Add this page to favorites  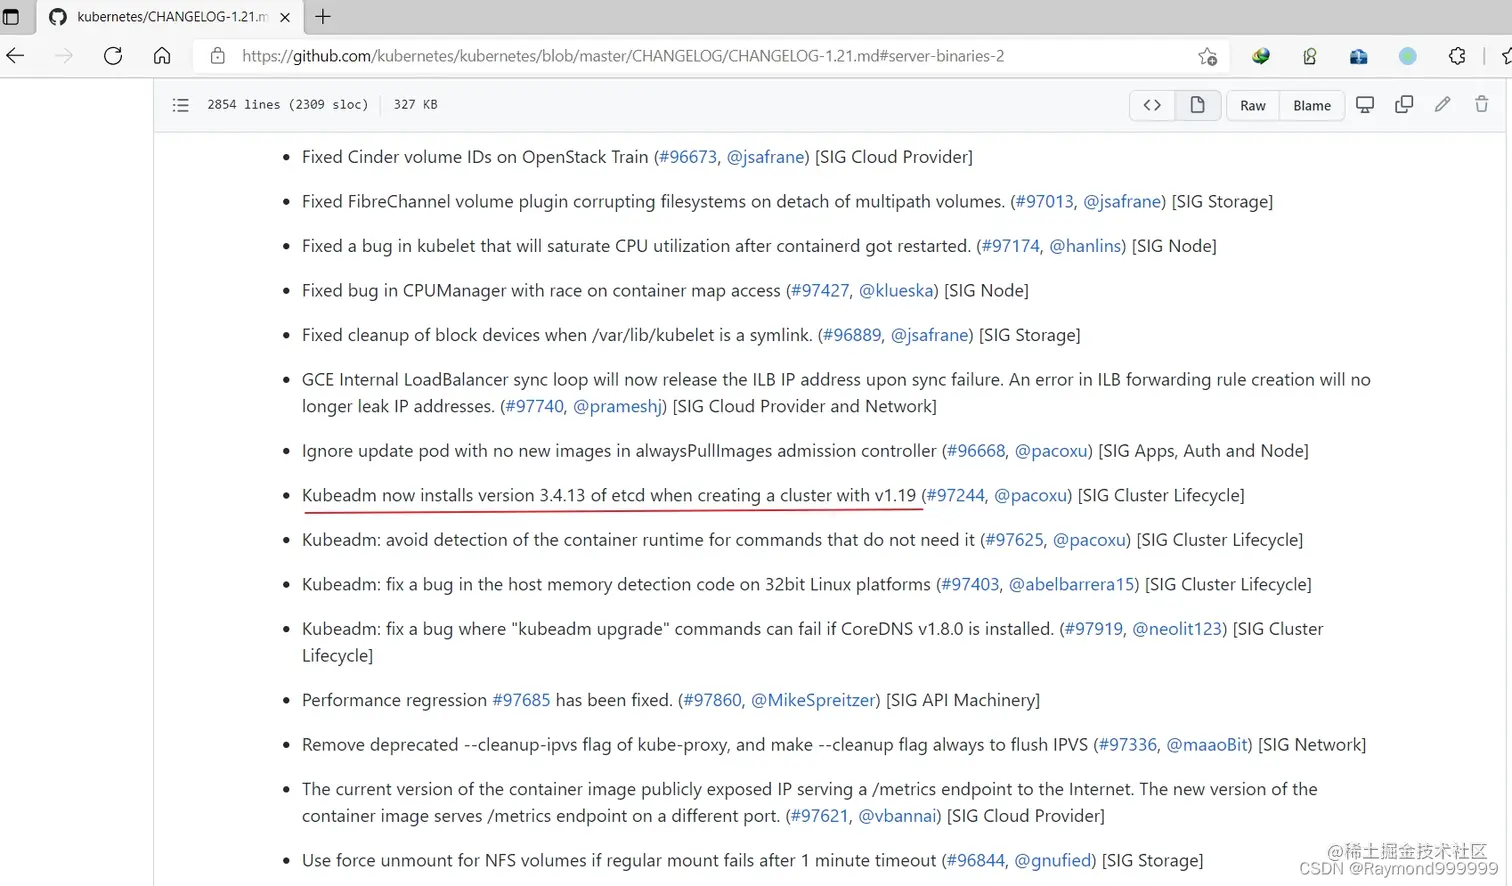tap(1207, 56)
